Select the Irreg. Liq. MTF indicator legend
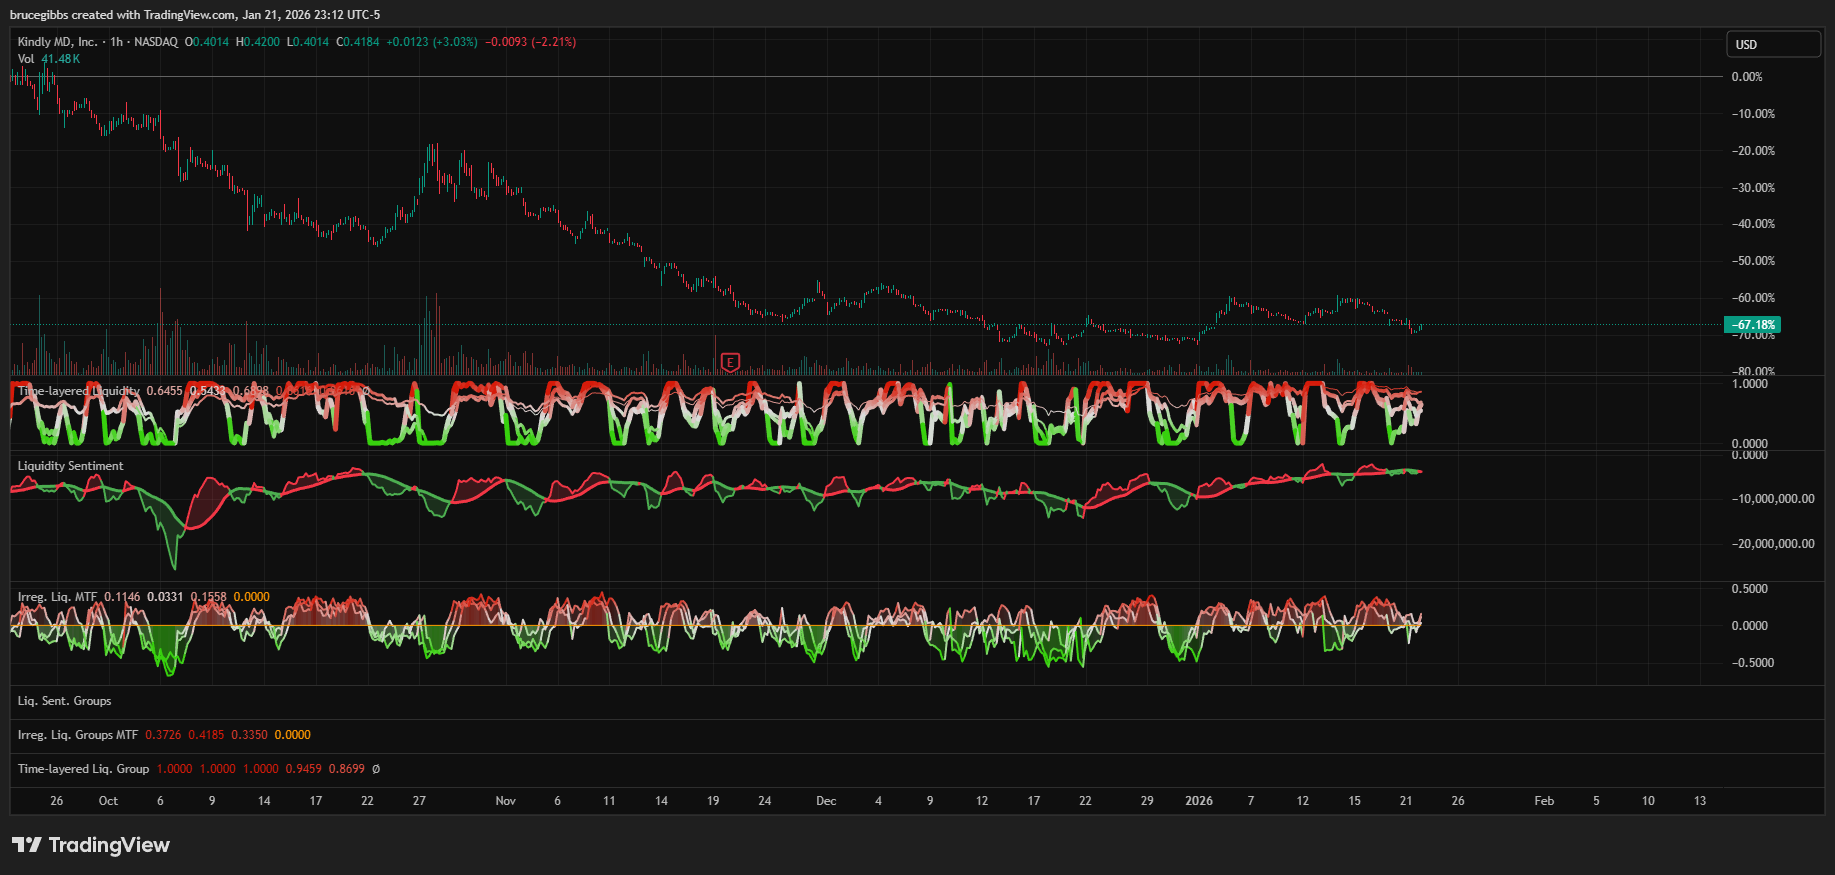The image size is (1835, 875). pos(57,597)
